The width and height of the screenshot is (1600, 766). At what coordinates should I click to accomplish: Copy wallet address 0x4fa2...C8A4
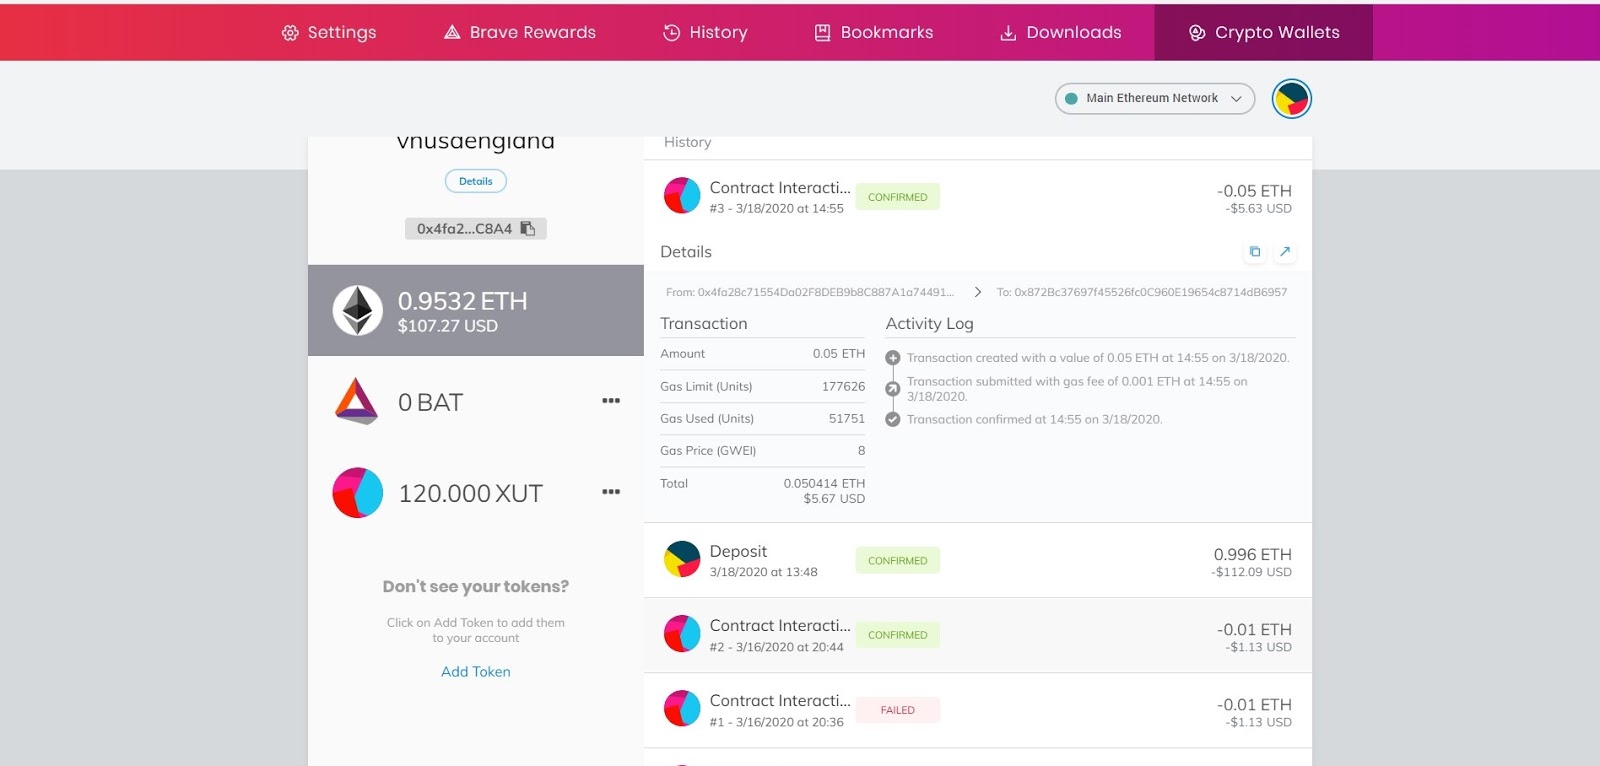pyautogui.click(x=476, y=229)
